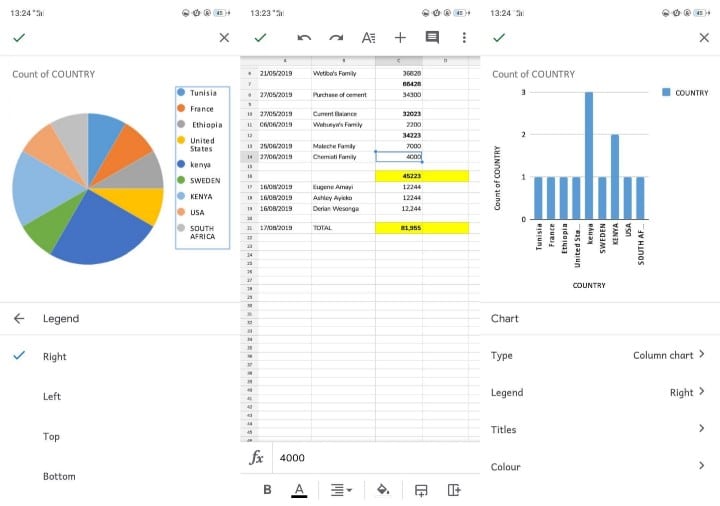Click the fx function icon
Viewport: 720px width, 506px height.
pyautogui.click(x=256, y=457)
